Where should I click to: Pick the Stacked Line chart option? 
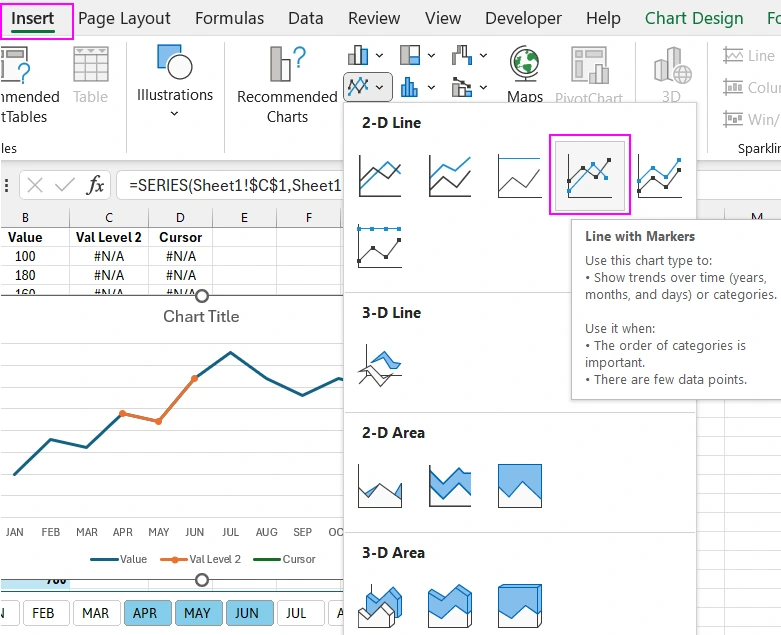pos(450,175)
